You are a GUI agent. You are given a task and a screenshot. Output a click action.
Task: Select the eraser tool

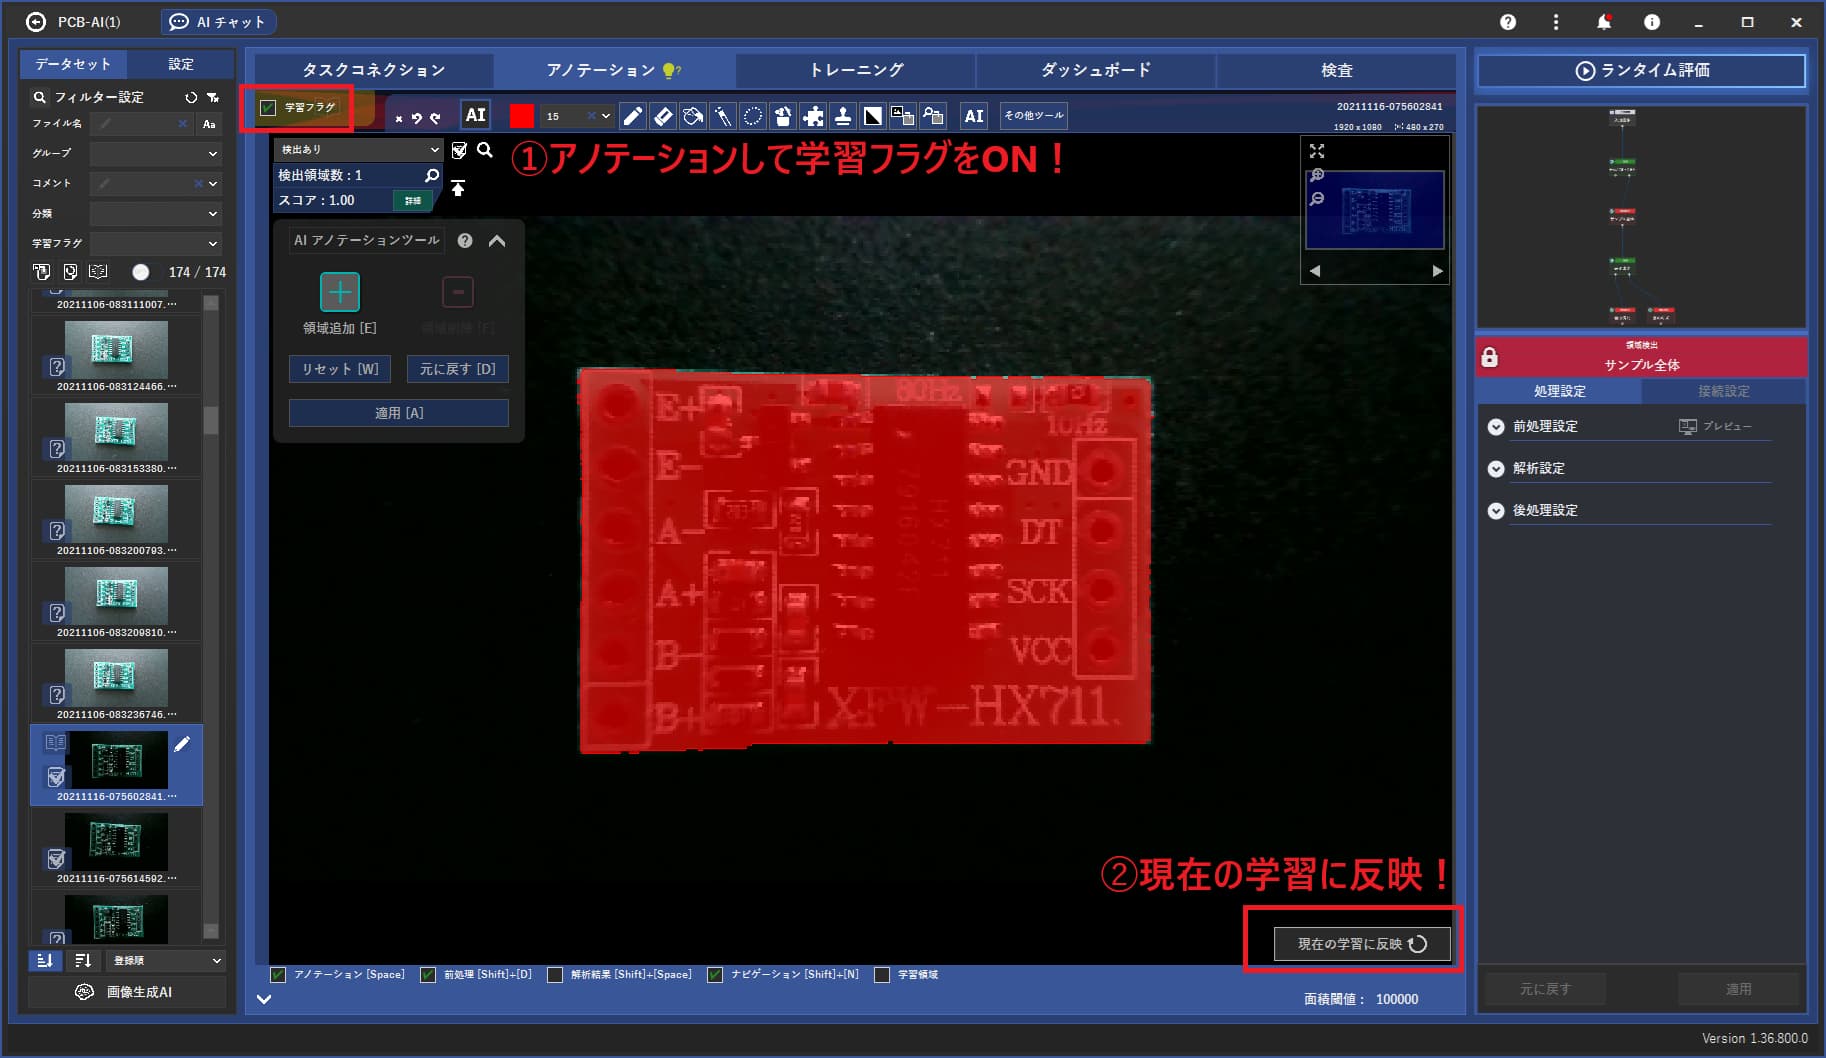tap(663, 116)
